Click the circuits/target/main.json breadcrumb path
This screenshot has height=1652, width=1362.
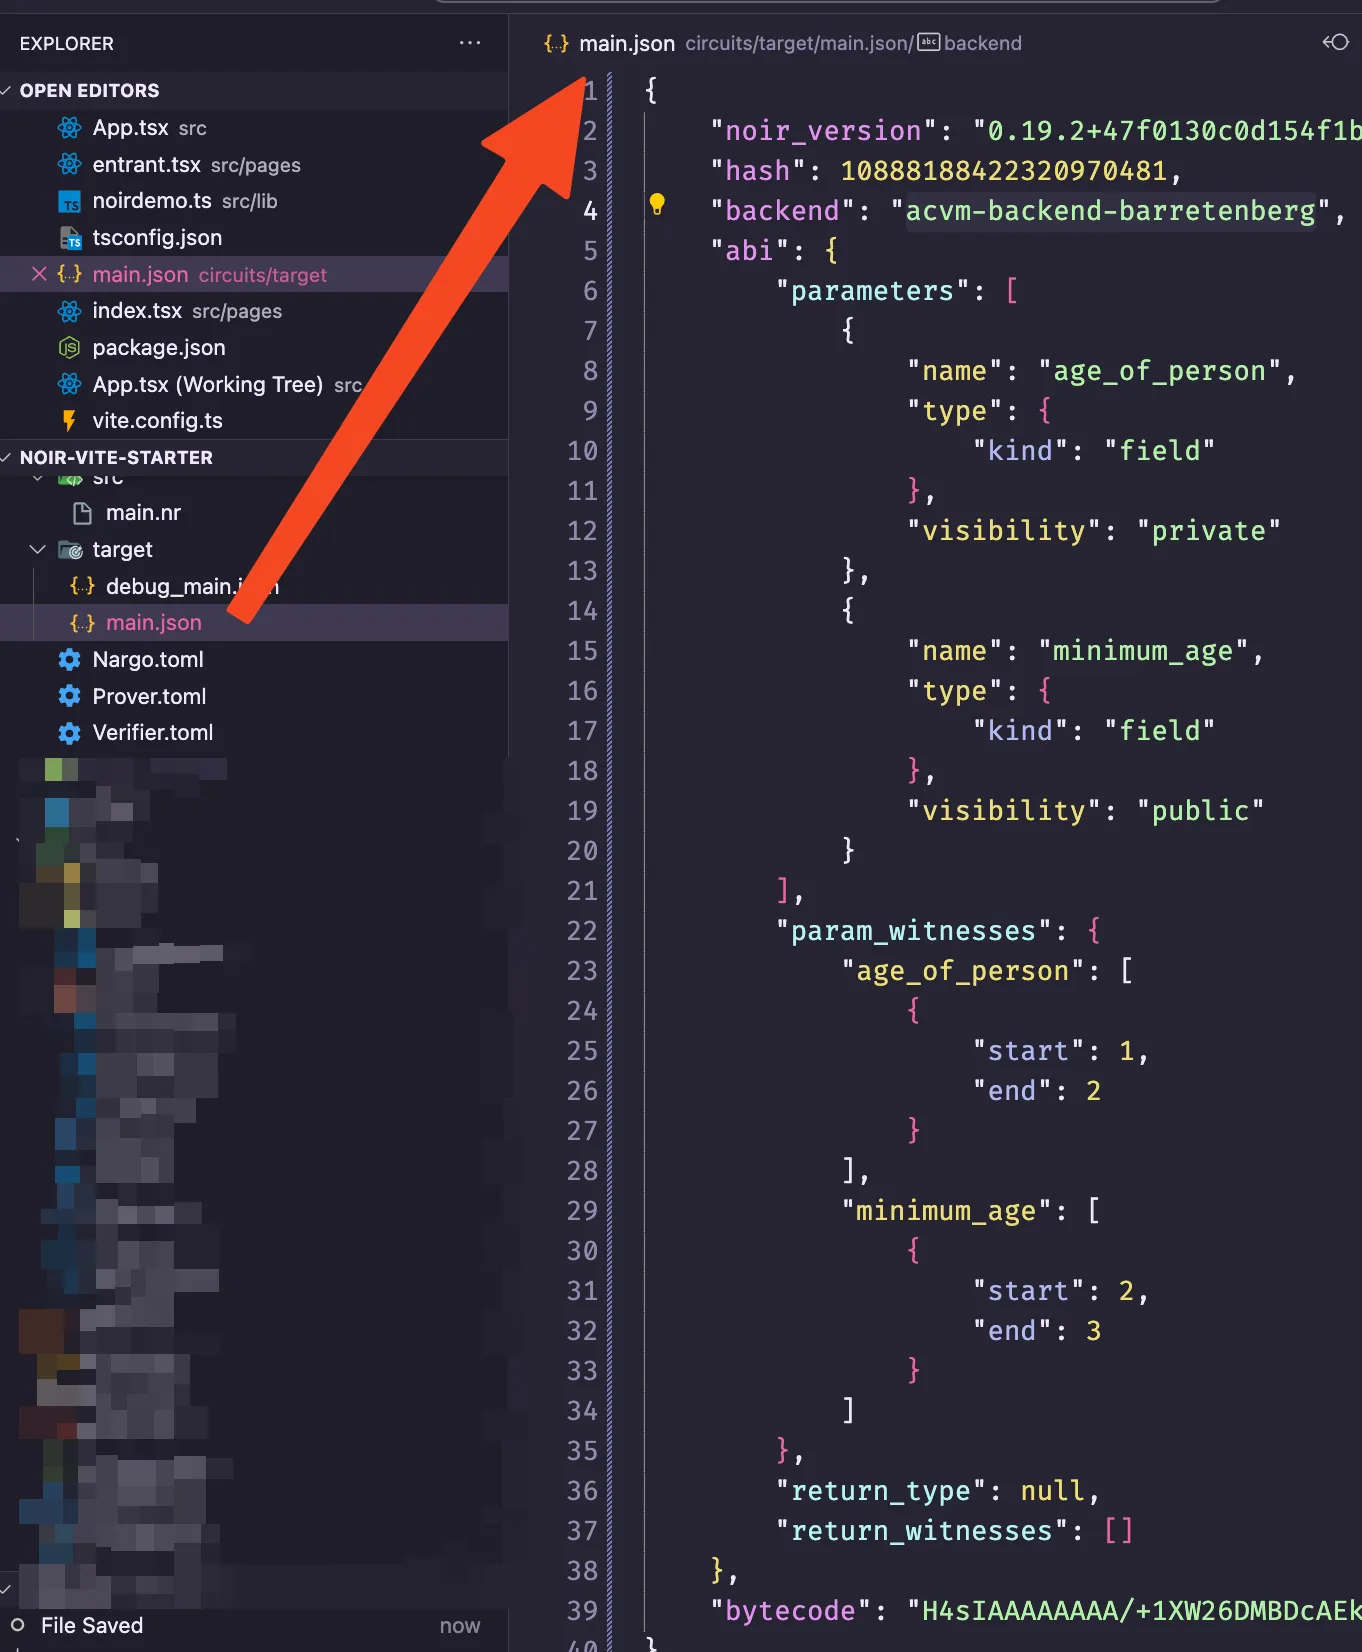click(799, 43)
